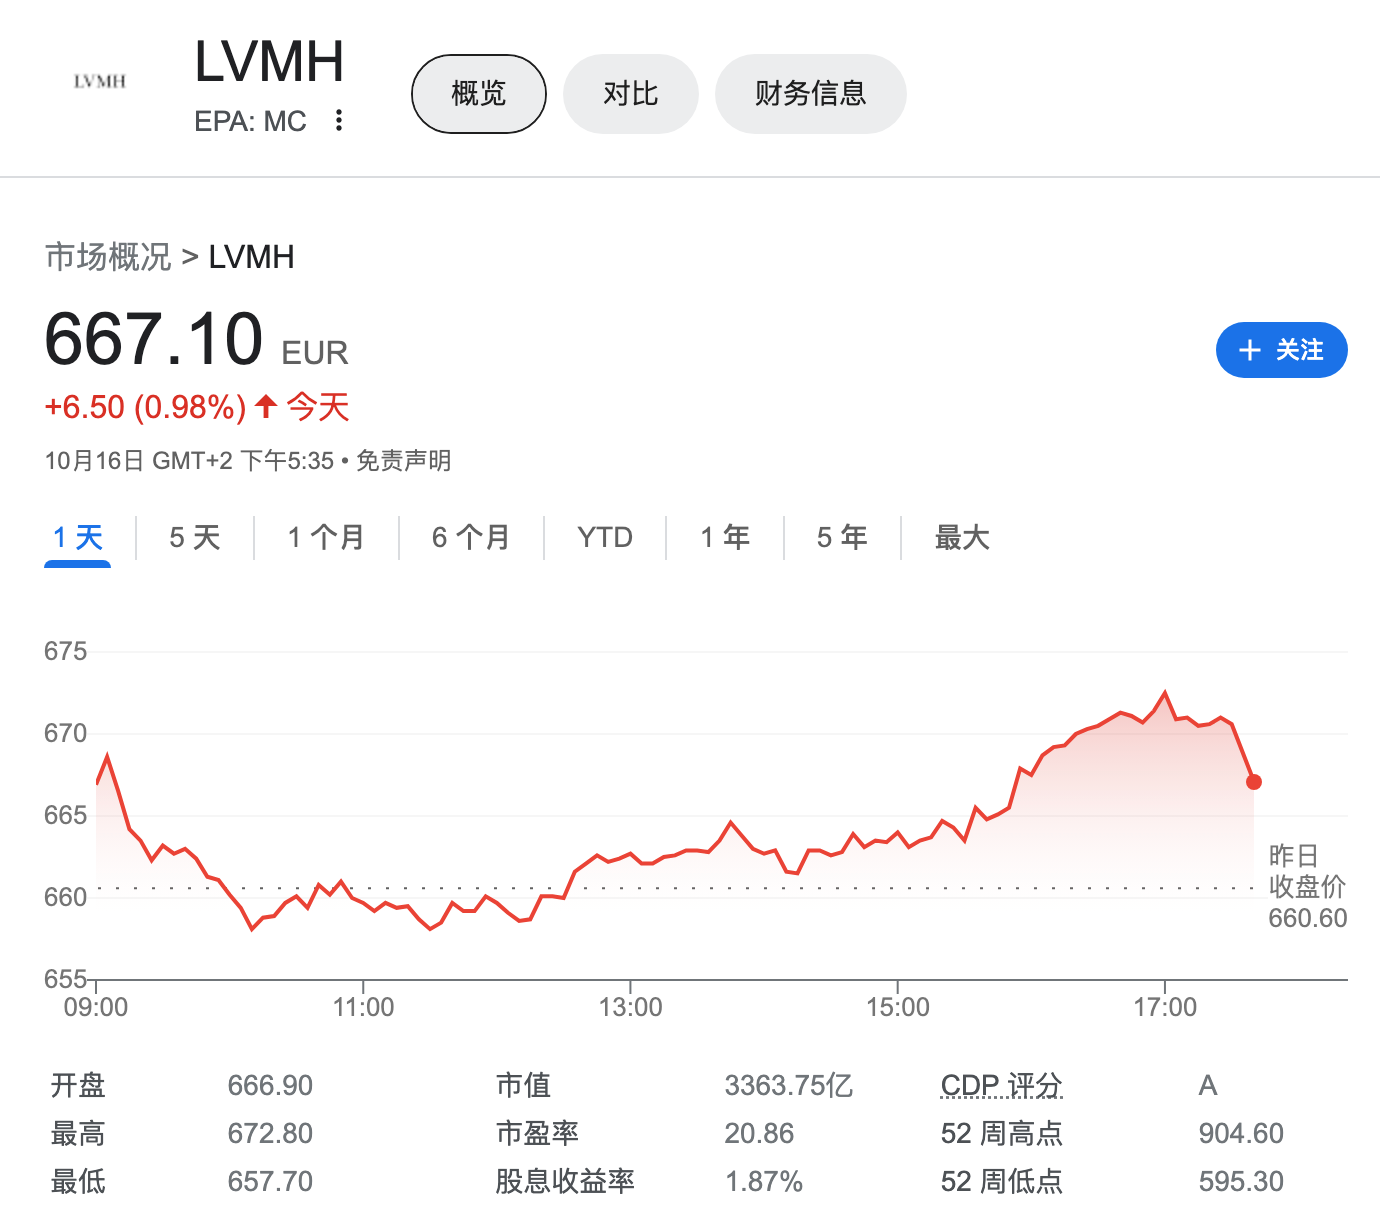Screen dimensions: 1380x1230
Task: Switch chart to 6 个月 range
Action: pyautogui.click(x=471, y=538)
